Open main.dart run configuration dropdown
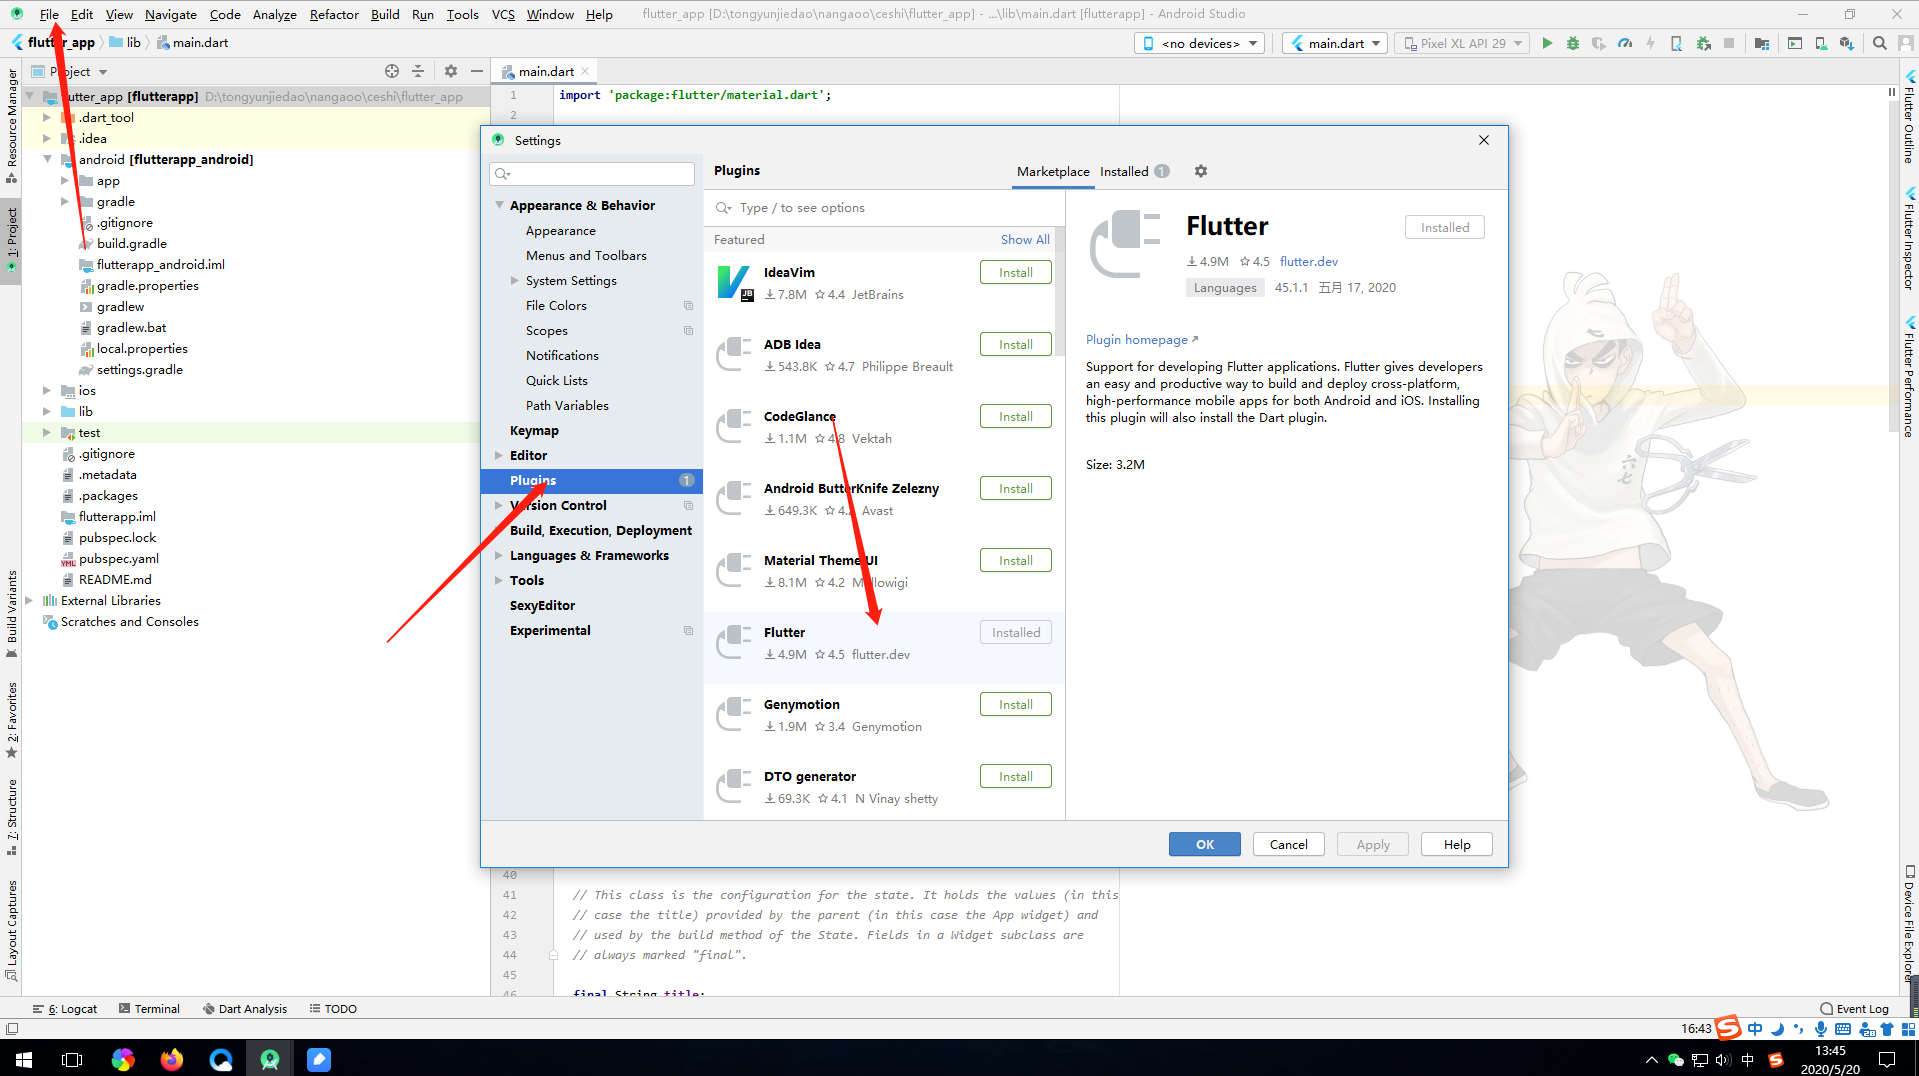Image resolution: width=1919 pixels, height=1076 pixels. tap(1335, 43)
